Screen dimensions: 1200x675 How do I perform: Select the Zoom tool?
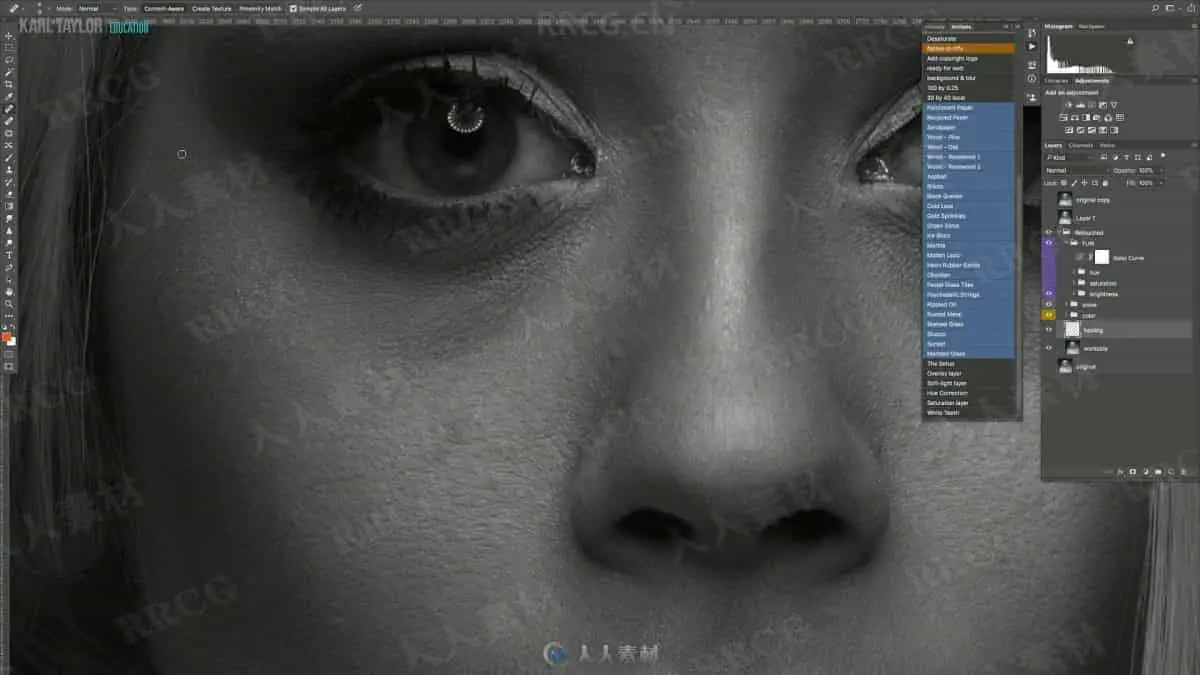click(9, 303)
